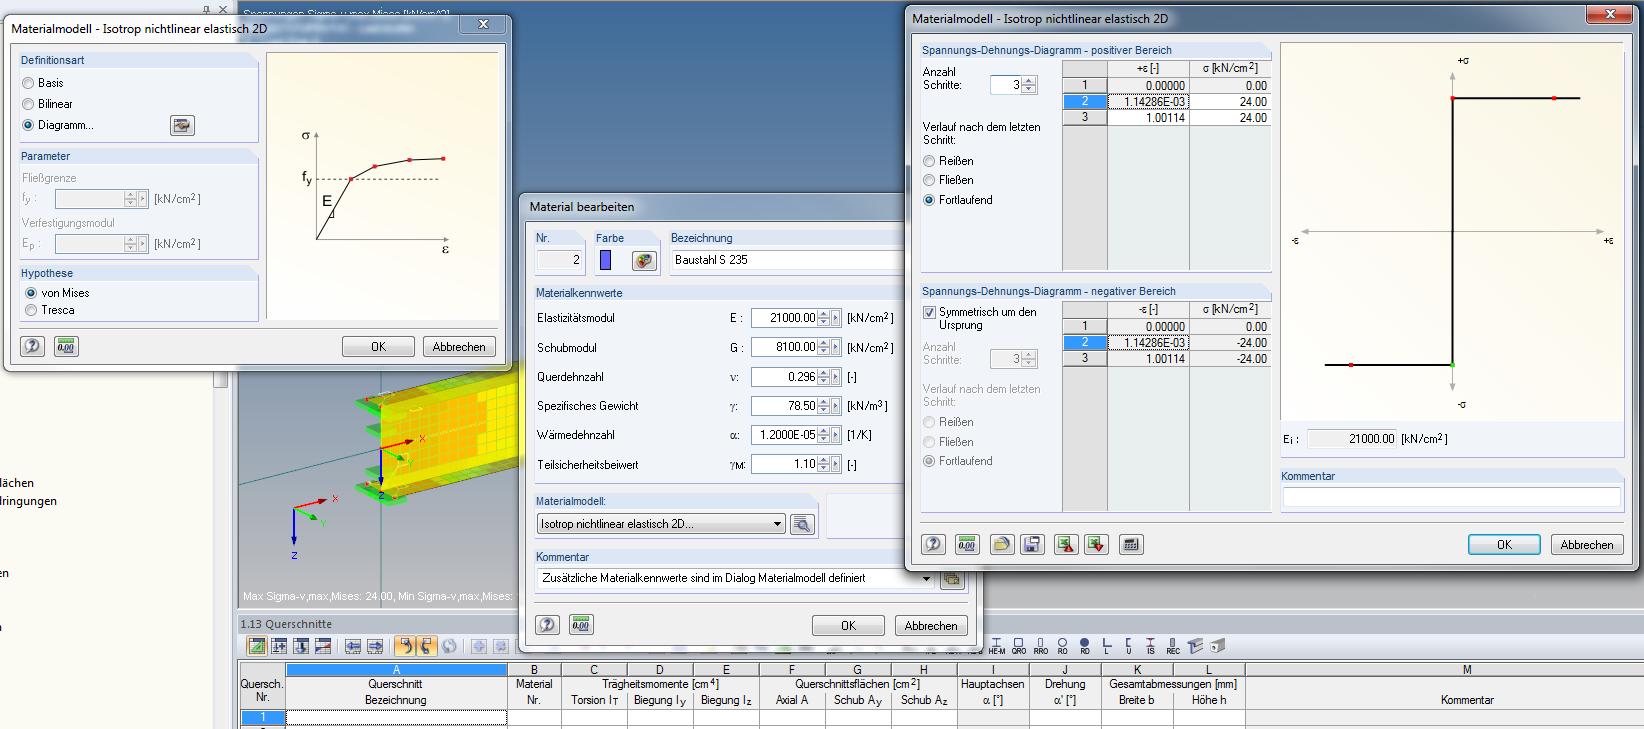Click the Elastizitätsmodul field showing 21000.00
1644x729 pixels.
[784, 318]
